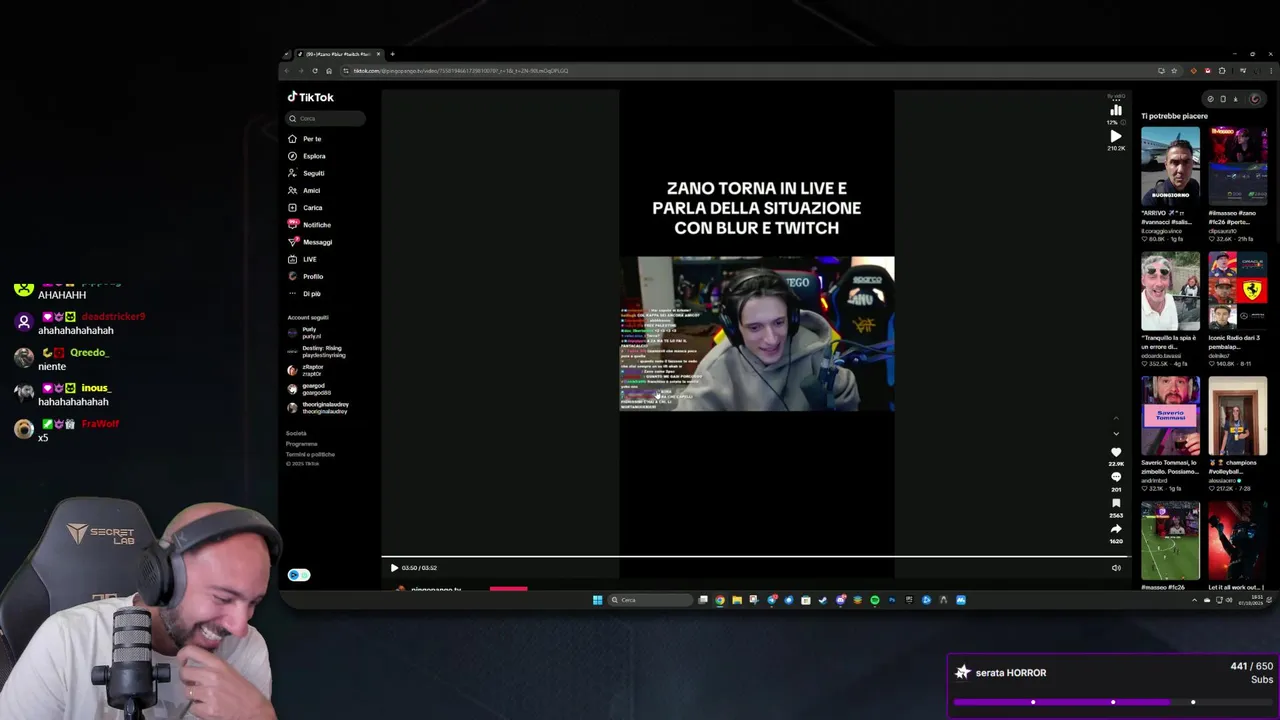The image size is (1280, 720).
Task: Open the #ilmasseo #zano recommended video
Action: click(1237, 166)
